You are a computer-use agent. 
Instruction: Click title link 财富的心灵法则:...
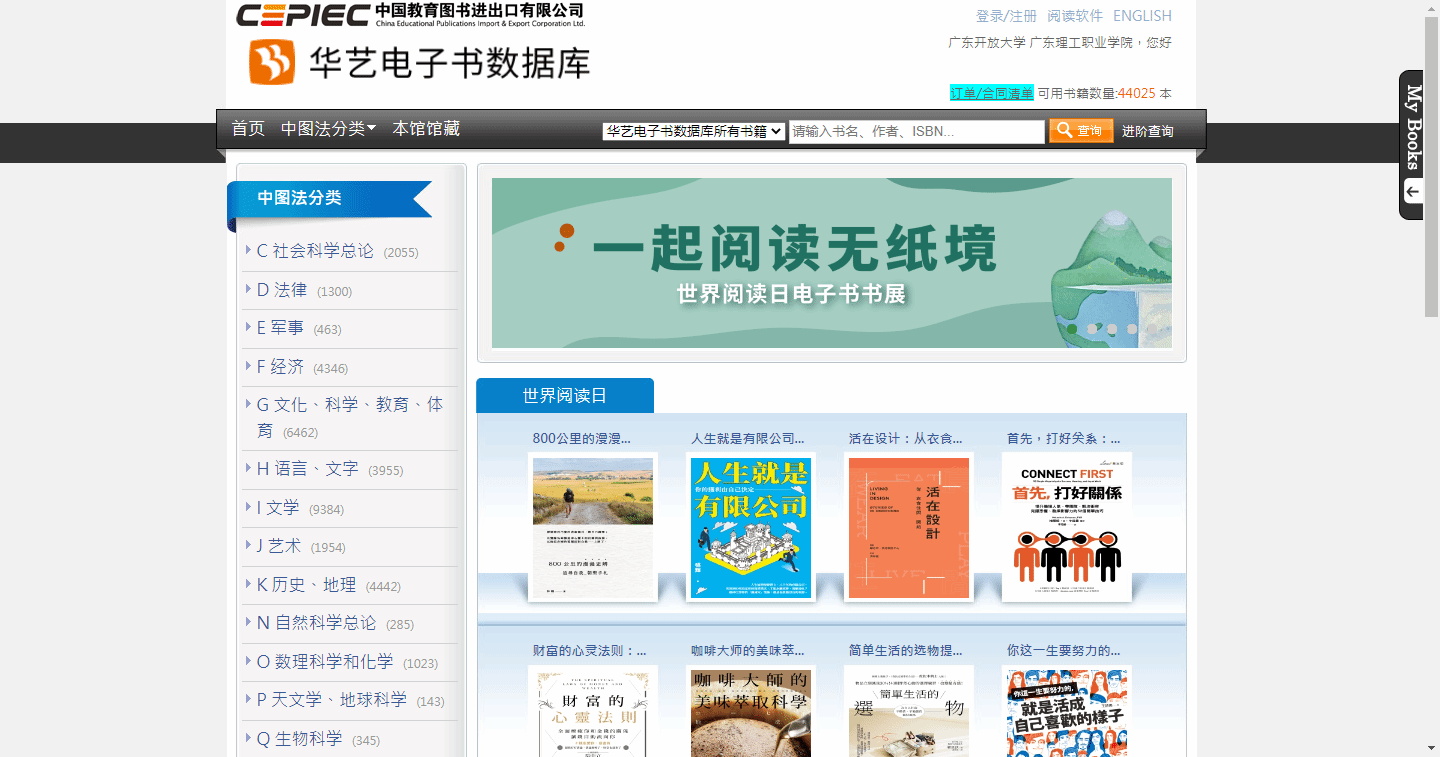click(589, 651)
